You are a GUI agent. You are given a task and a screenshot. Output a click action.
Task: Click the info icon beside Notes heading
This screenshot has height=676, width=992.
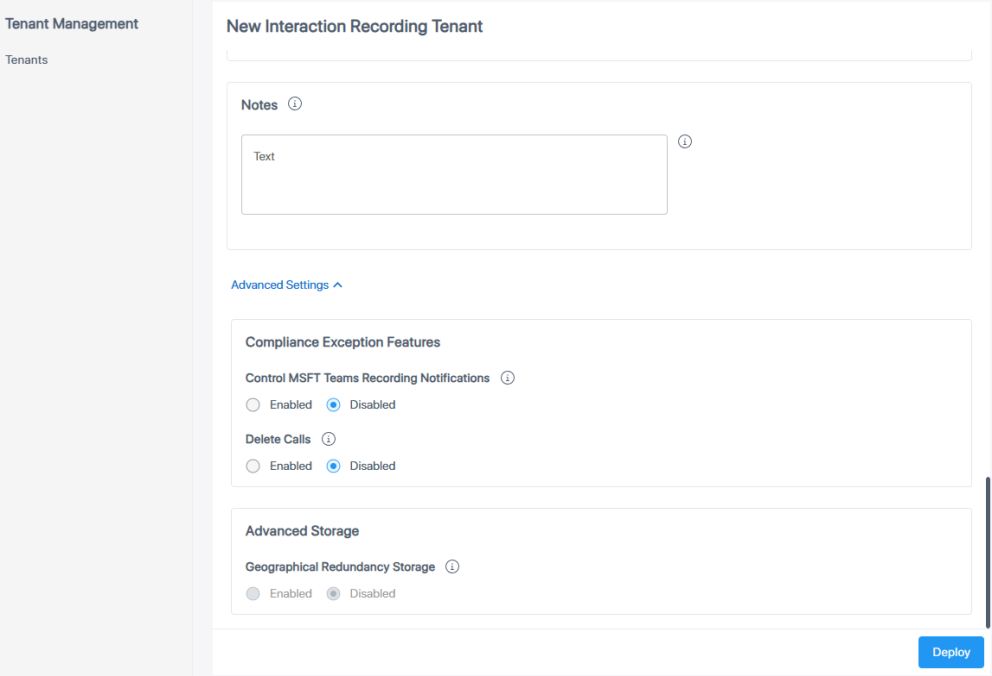click(295, 104)
